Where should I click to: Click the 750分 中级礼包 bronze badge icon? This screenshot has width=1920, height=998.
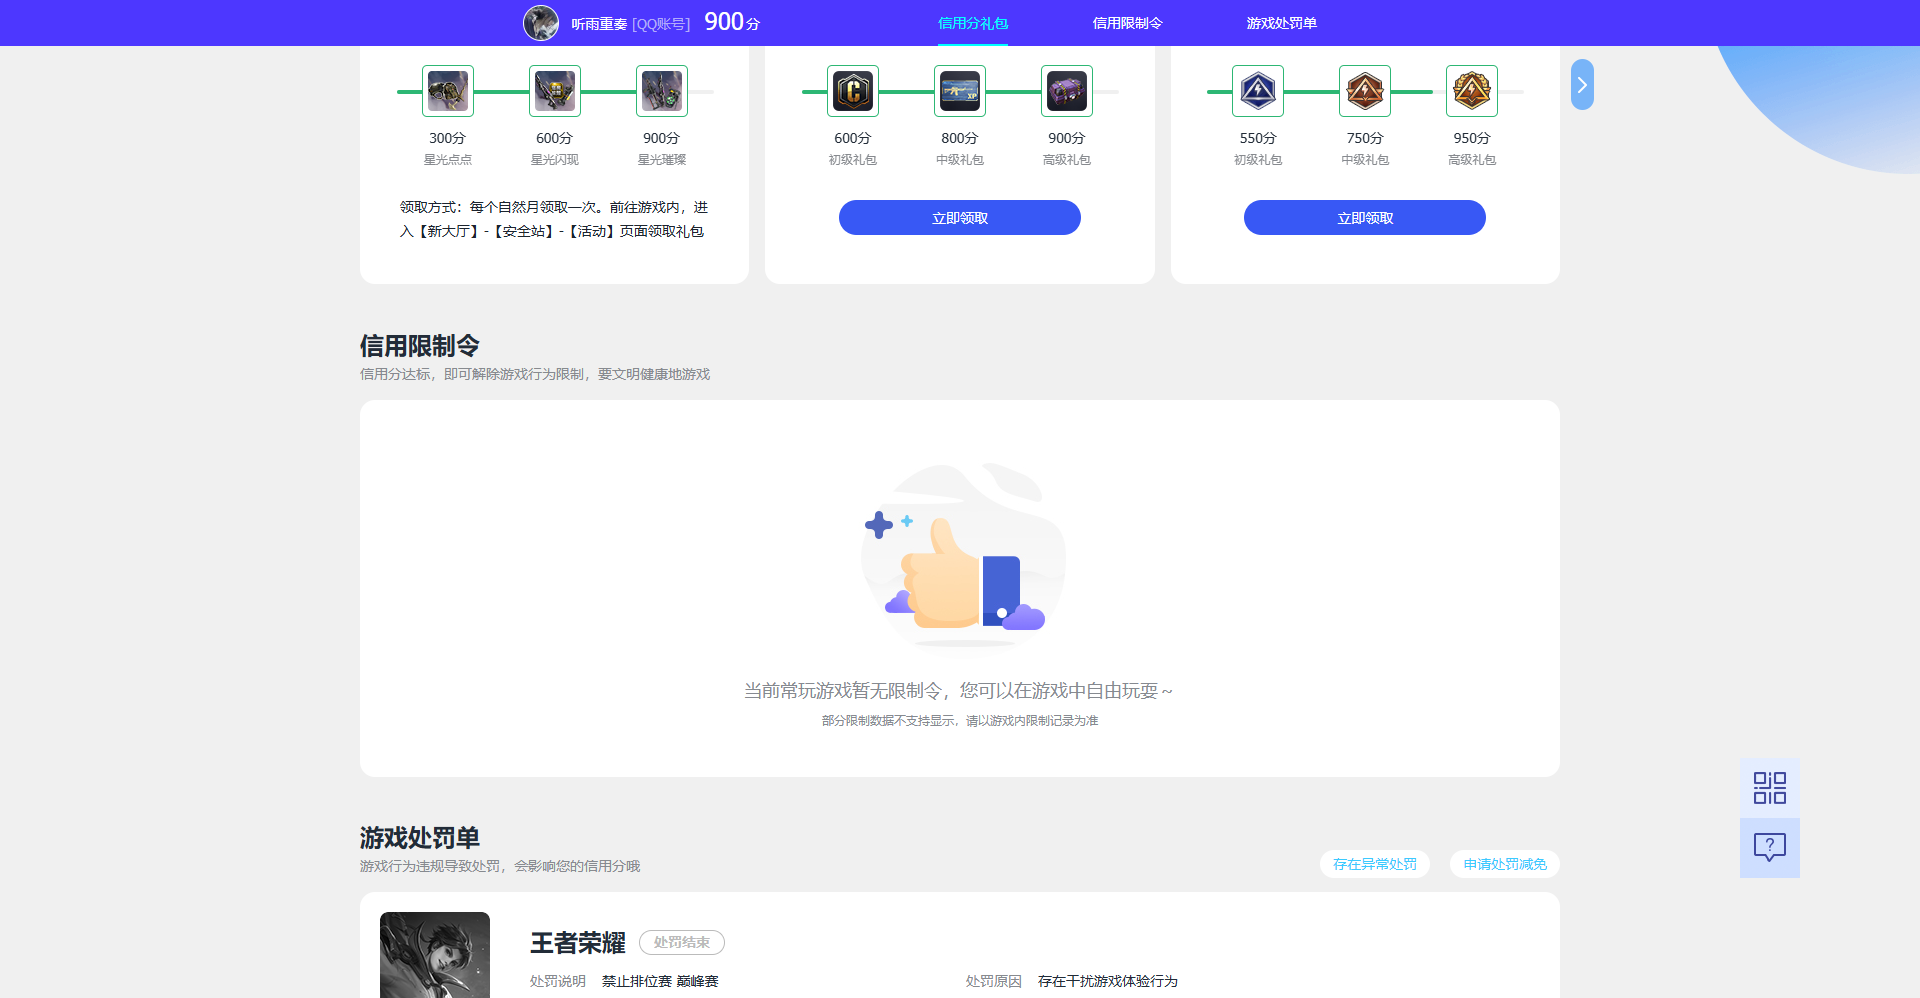[1365, 91]
